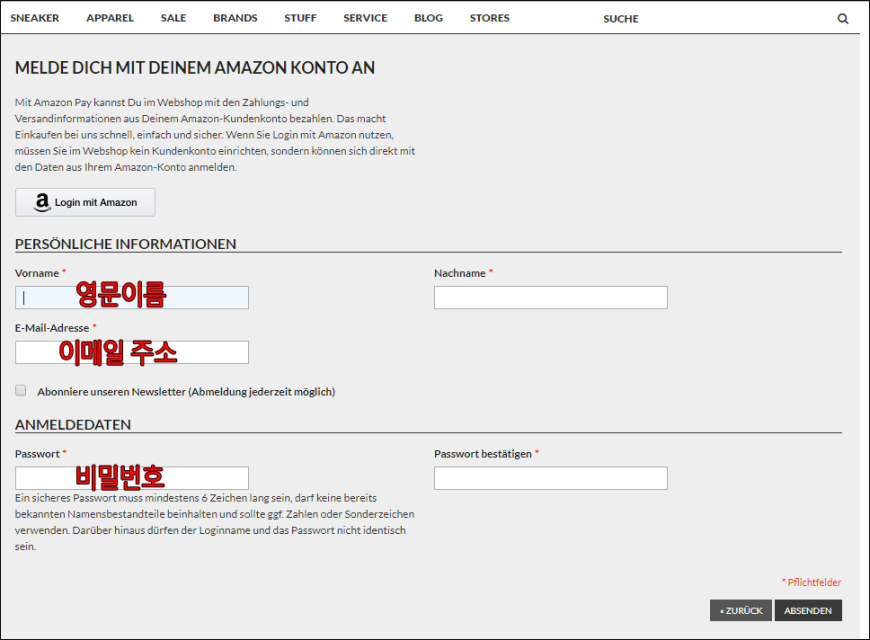Focus the Vorname input field
This screenshot has width=870, height=640.
pos(132,298)
